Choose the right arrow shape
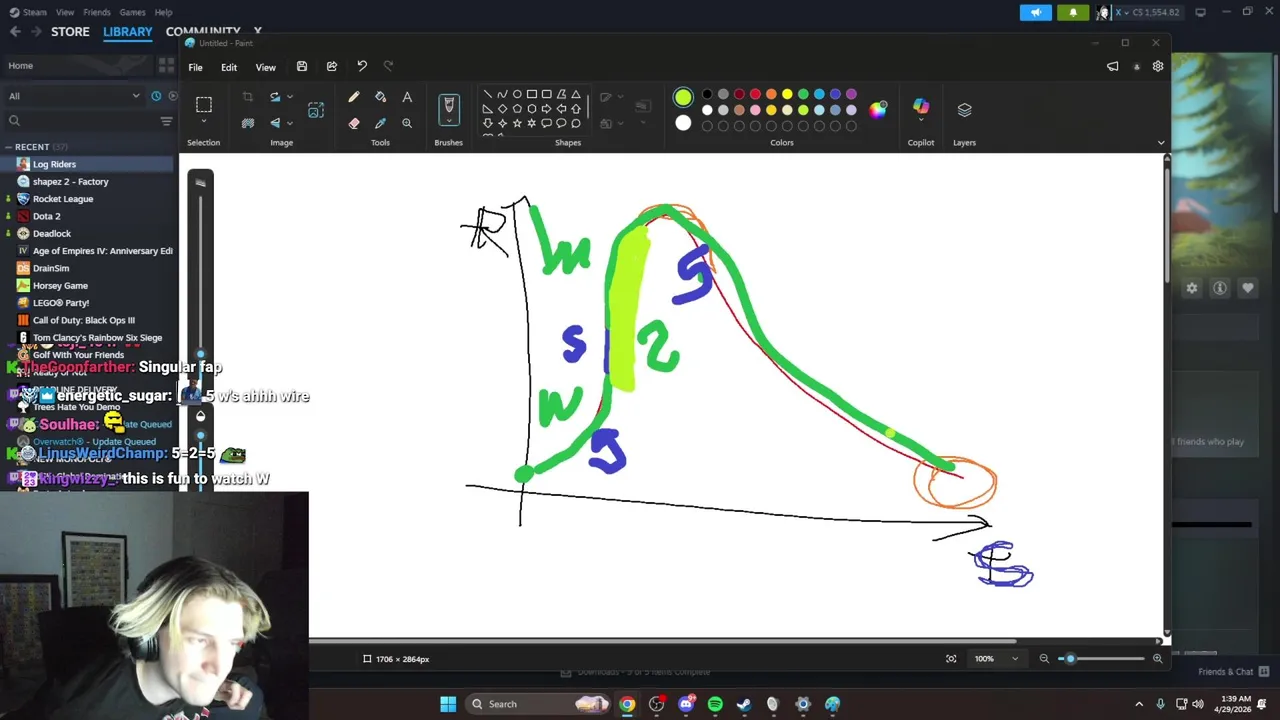The height and width of the screenshot is (720, 1280). [546, 109]
